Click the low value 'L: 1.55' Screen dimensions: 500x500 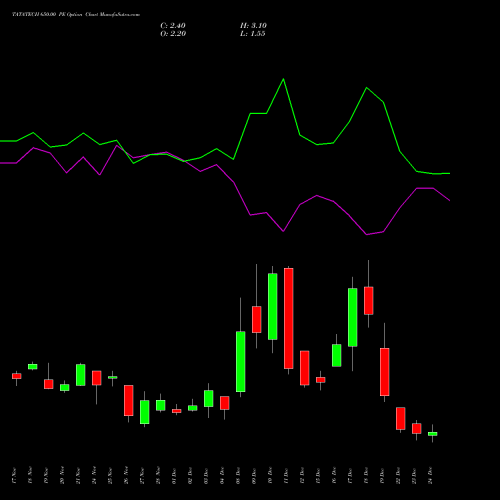(x=253, y=34)
